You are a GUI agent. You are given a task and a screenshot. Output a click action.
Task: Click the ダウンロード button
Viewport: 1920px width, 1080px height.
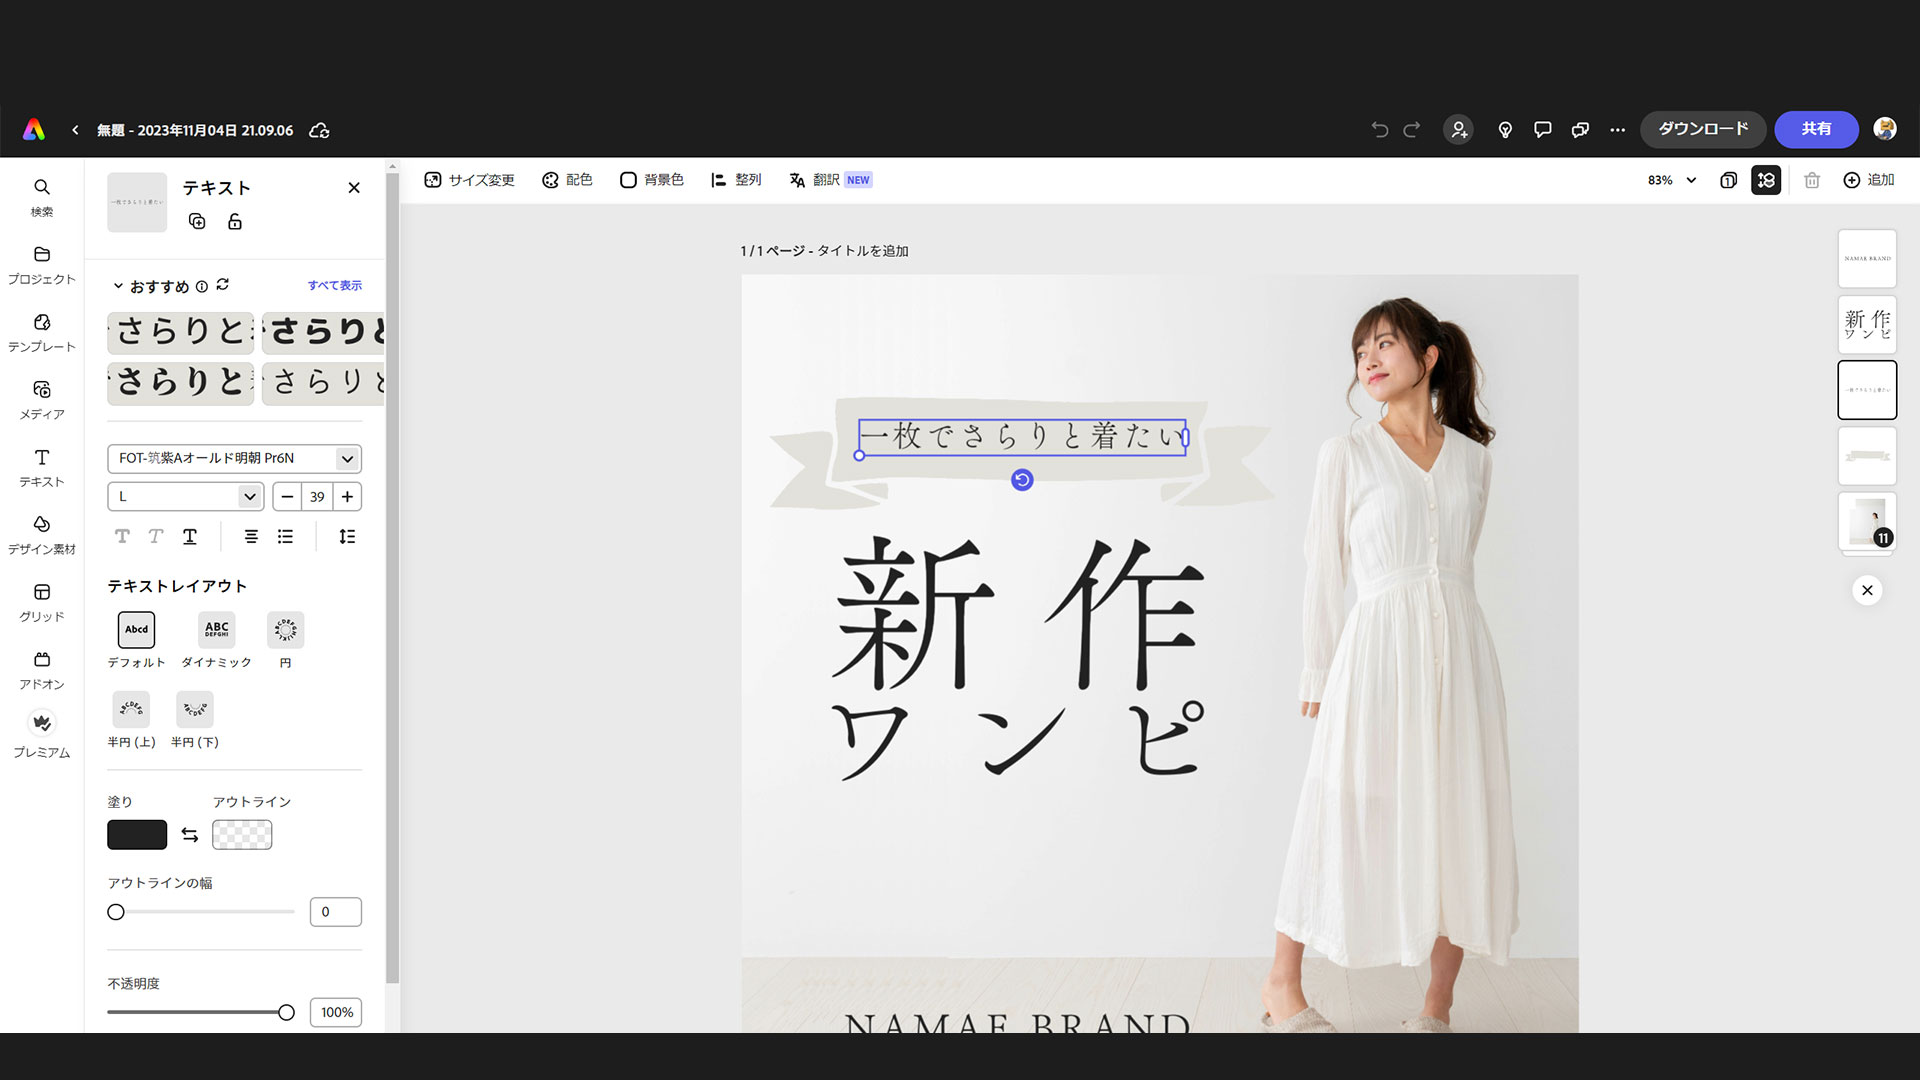click(x=1703, y=129)
